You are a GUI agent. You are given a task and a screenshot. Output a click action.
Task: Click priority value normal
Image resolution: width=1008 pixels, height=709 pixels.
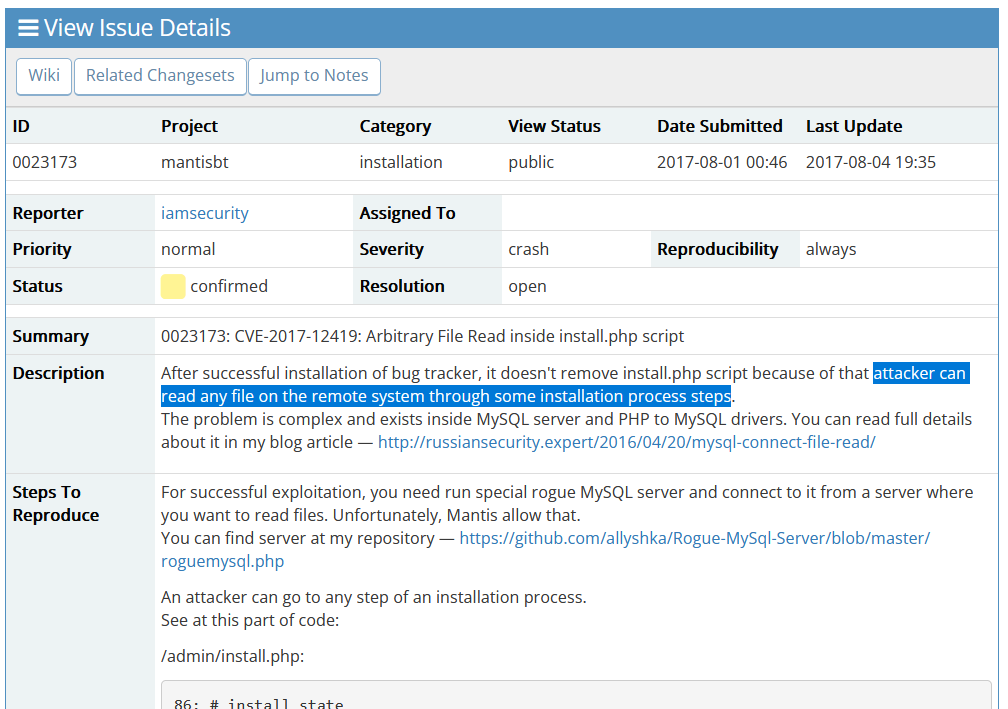coord(188,249)
